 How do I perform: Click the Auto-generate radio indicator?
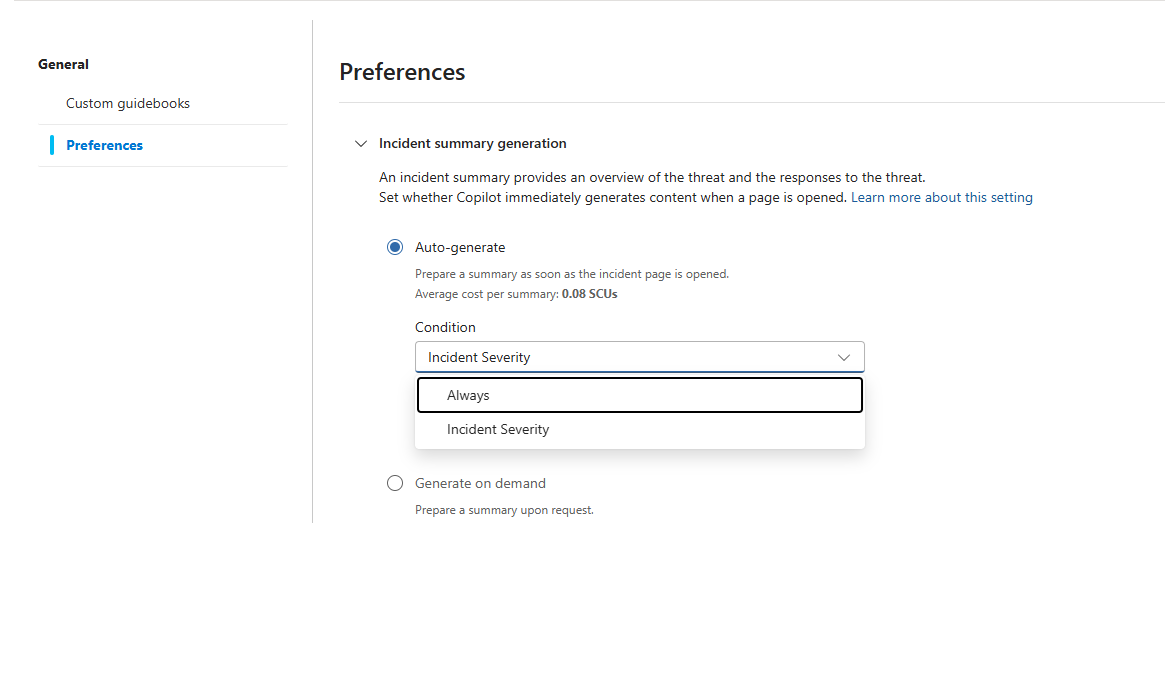395,246
